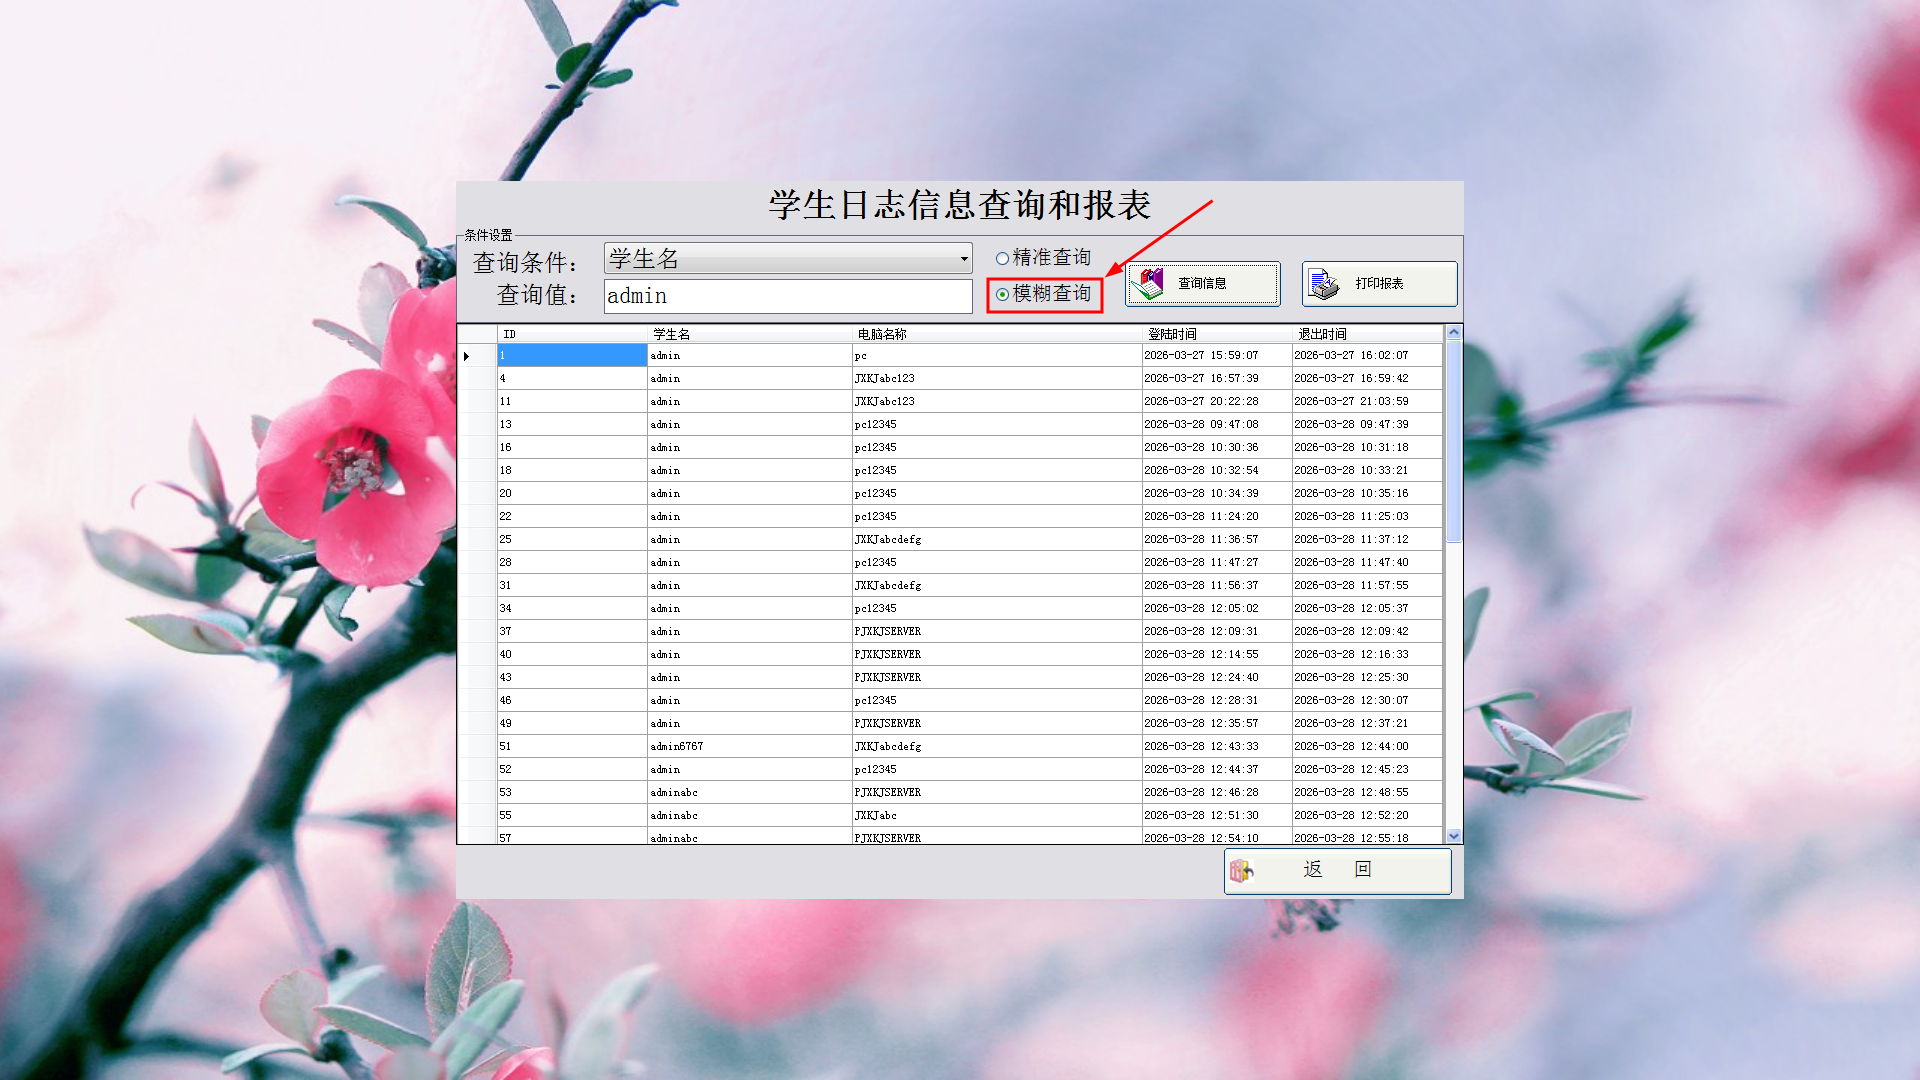1920x1080 pixels.
Task: Select the 精准查询 radio option
Action: pyautogui.click(x=1002, y=258)
